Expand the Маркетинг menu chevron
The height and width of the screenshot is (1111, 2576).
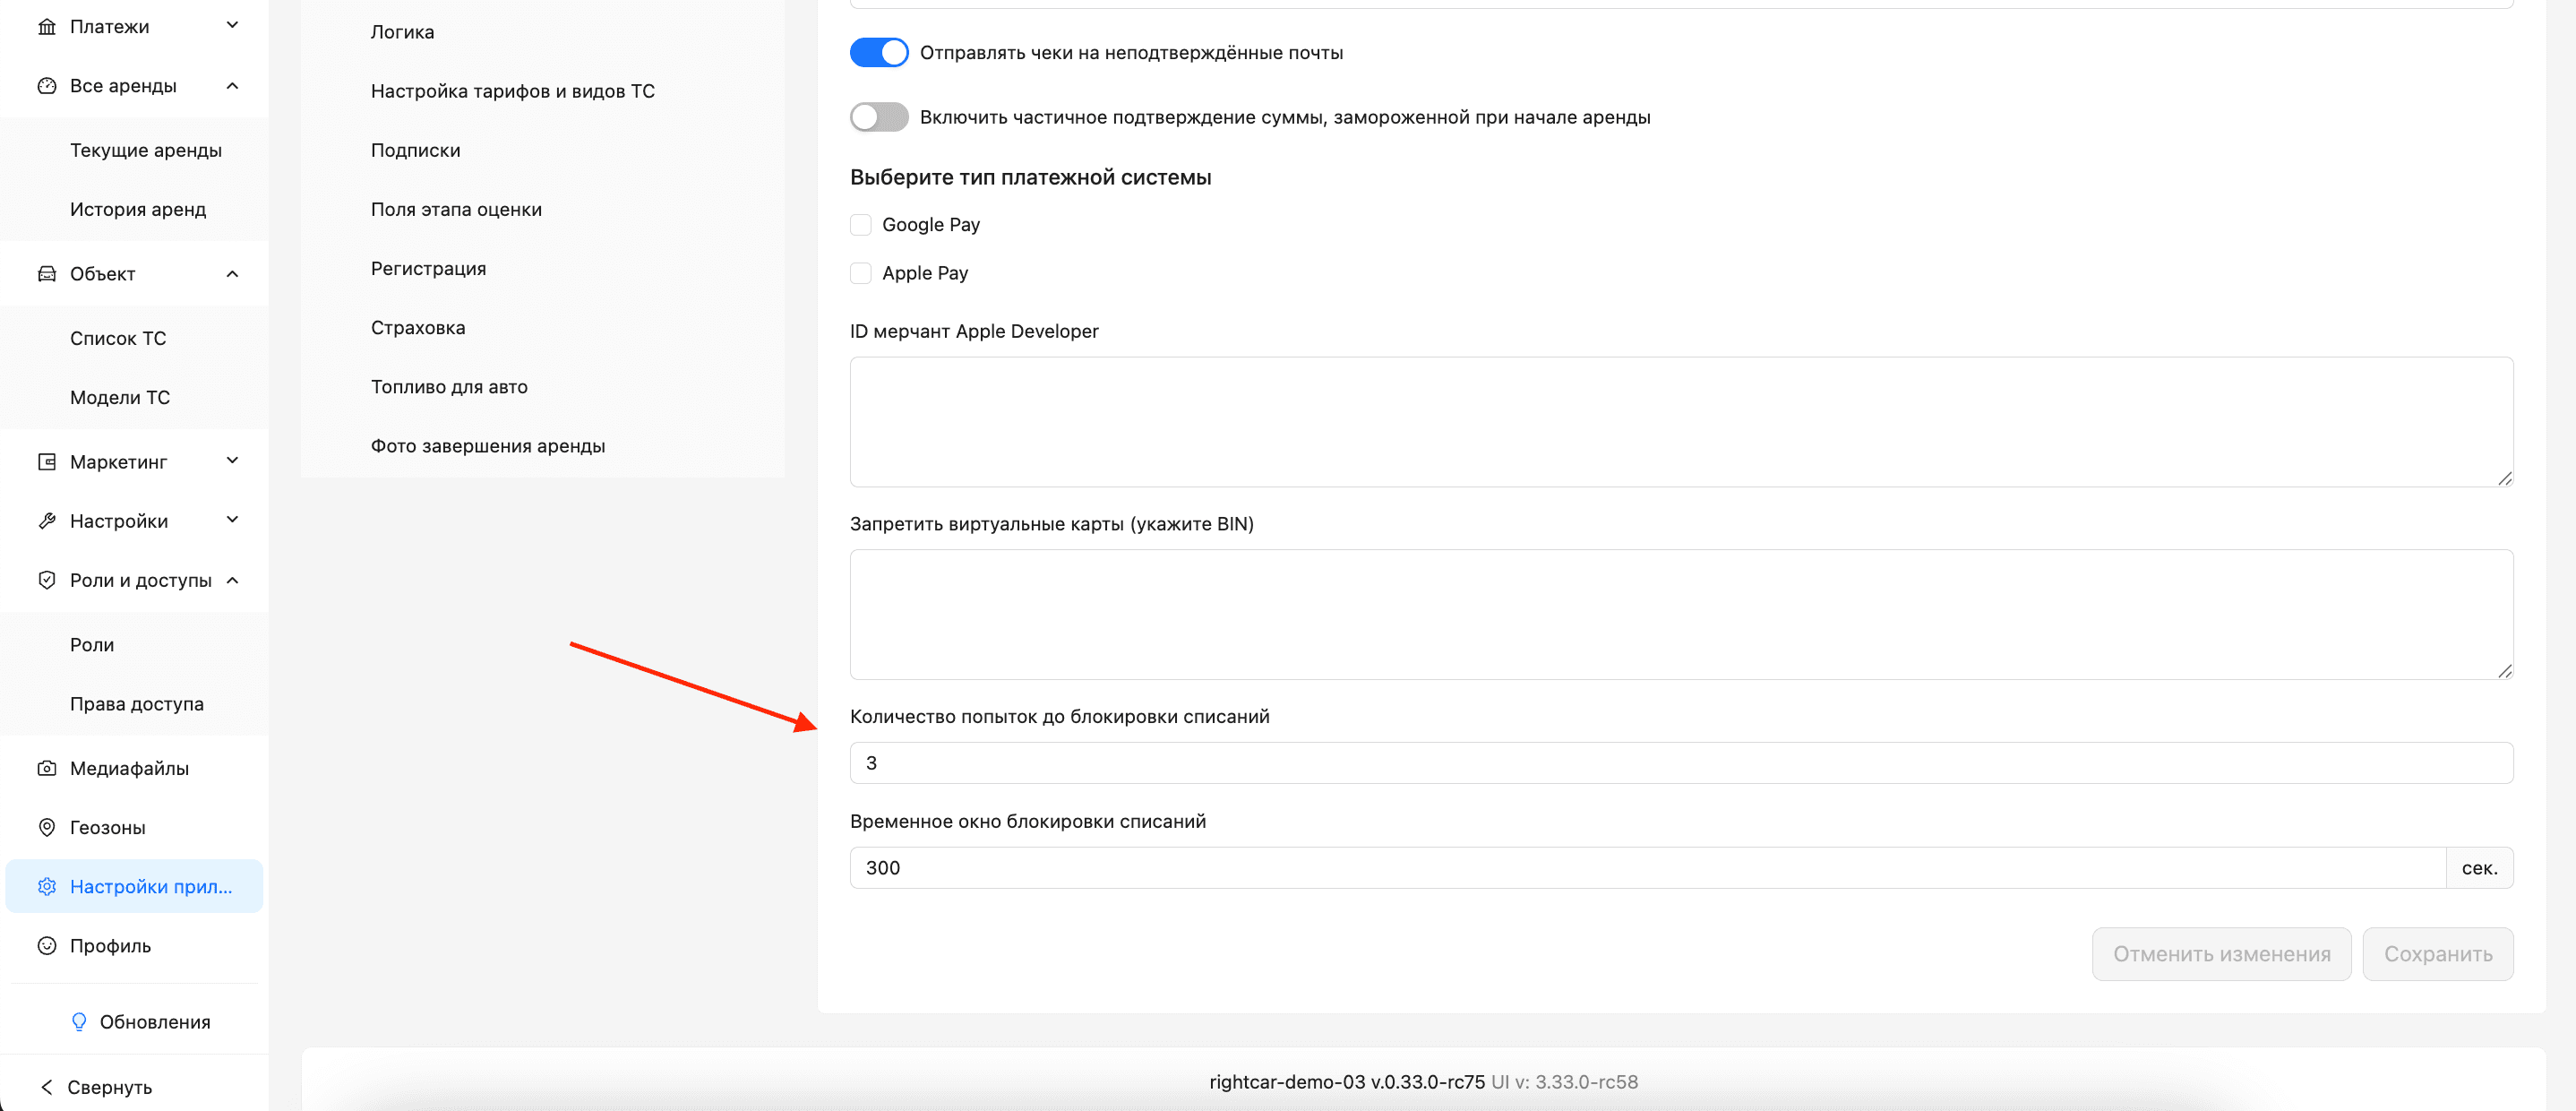(x=232, y=461)
